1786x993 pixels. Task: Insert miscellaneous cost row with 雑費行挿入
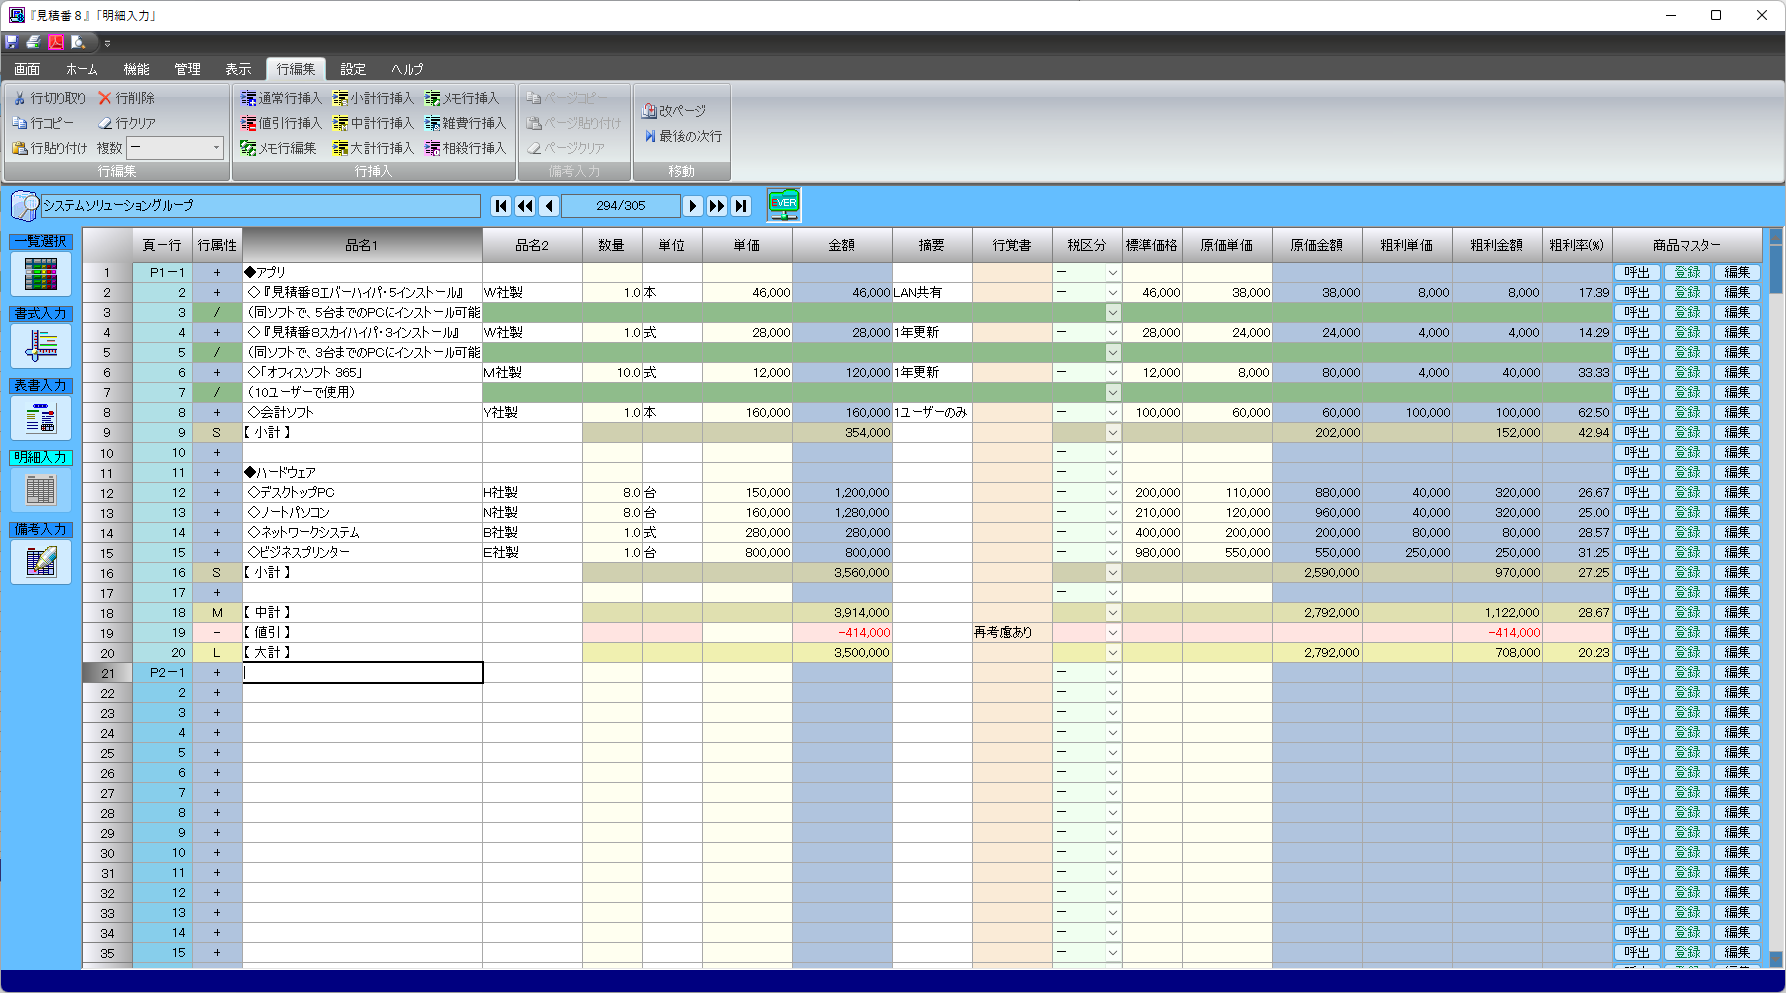pos(465,123)
